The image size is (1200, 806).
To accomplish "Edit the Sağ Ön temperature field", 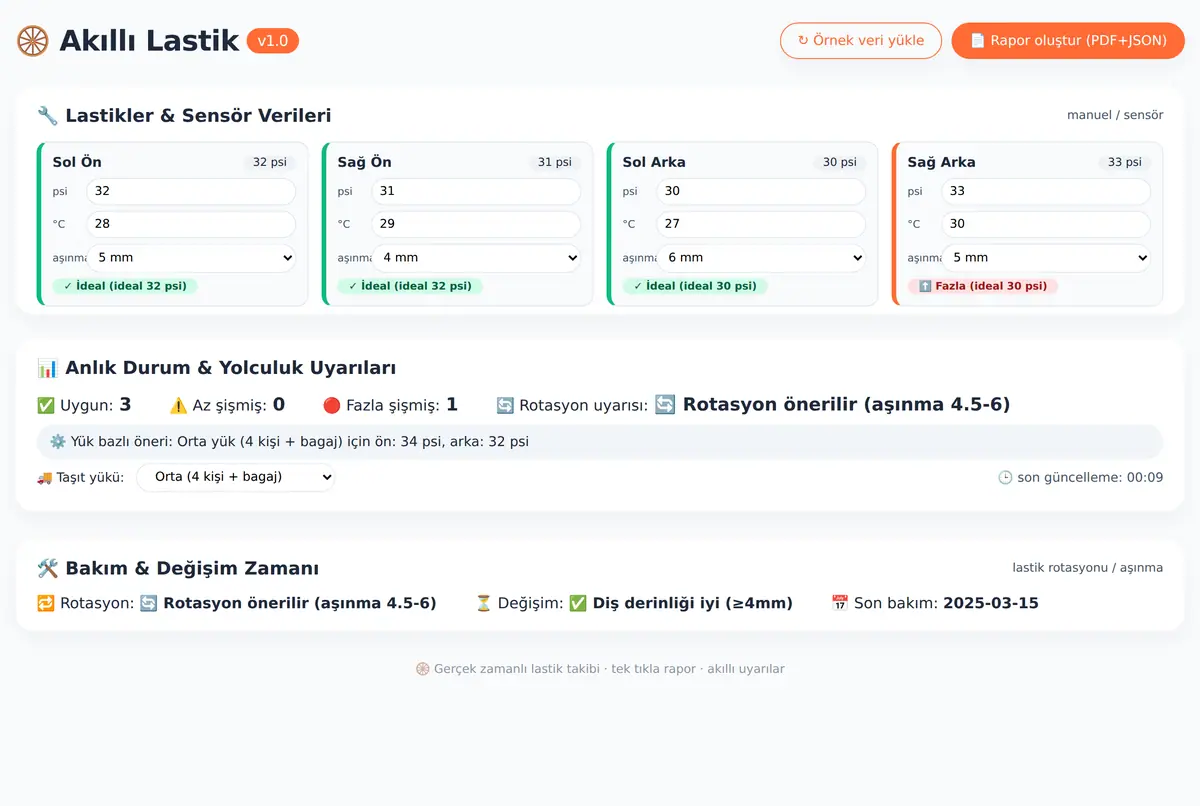I will (x=476, y=224).
